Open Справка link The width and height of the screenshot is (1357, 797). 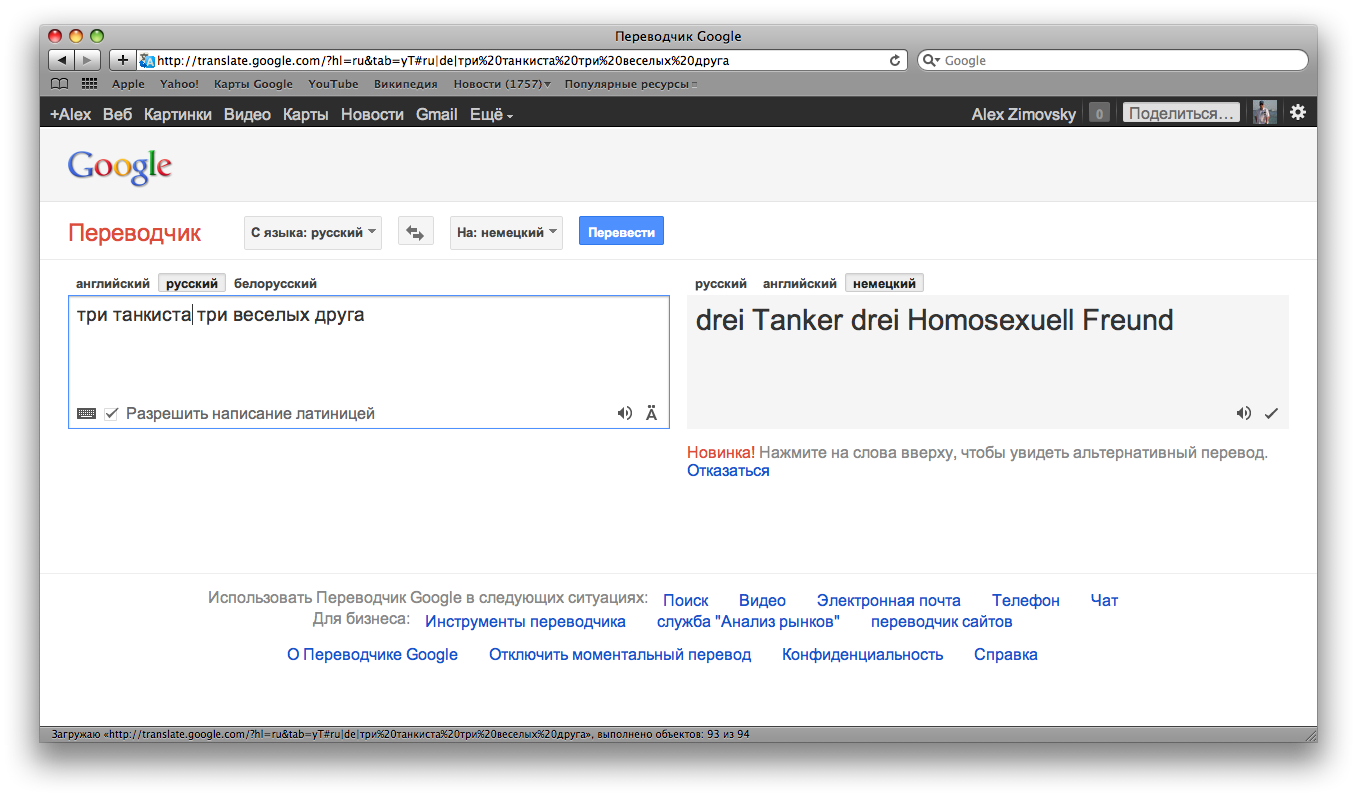pyautogui.click(x=1006, y=654)
